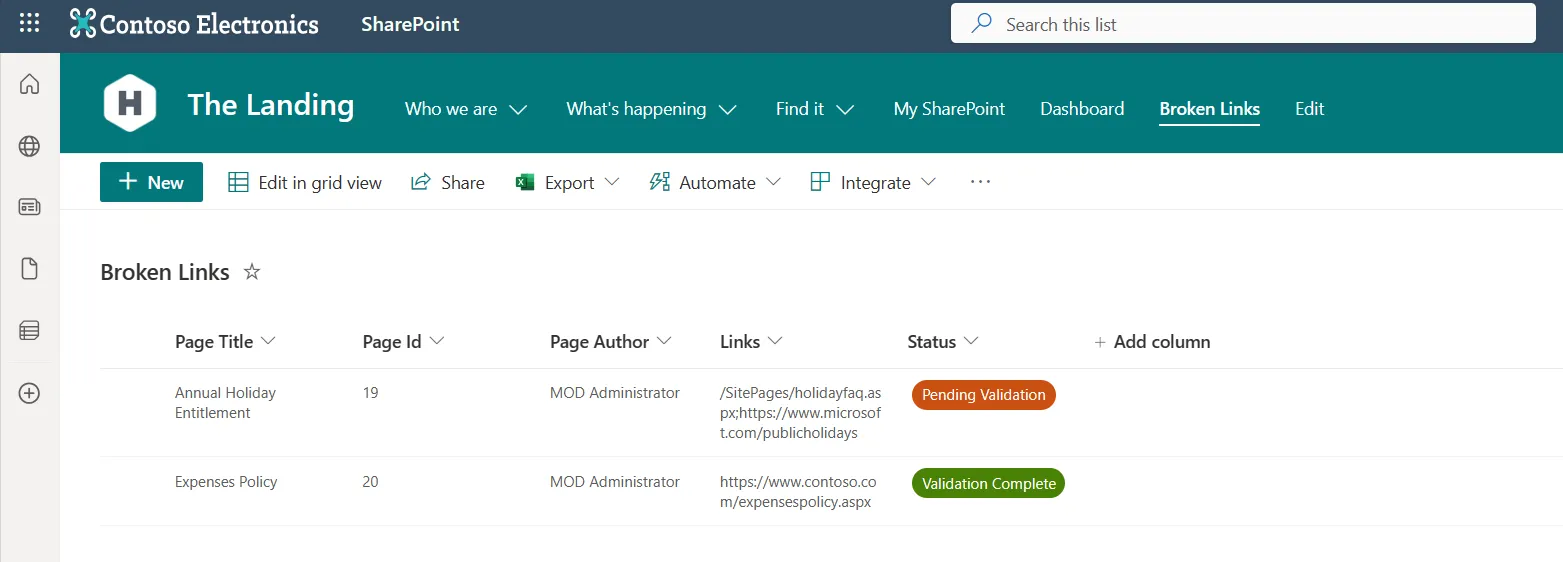Open the app launcher waffle icon
The width and height of the screenshot is (1563, 562).
coord(30,24)
